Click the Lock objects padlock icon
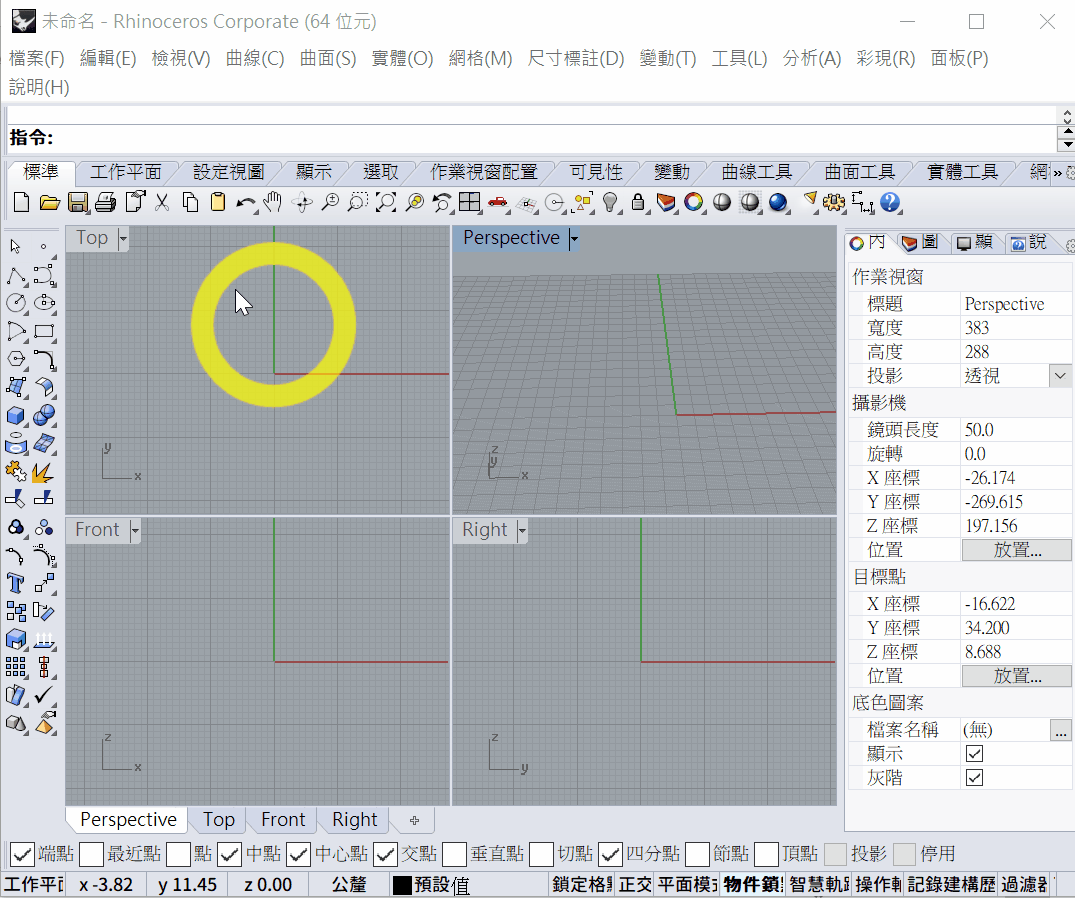This screenshot has height=898, width=1075. coord(638,203)
